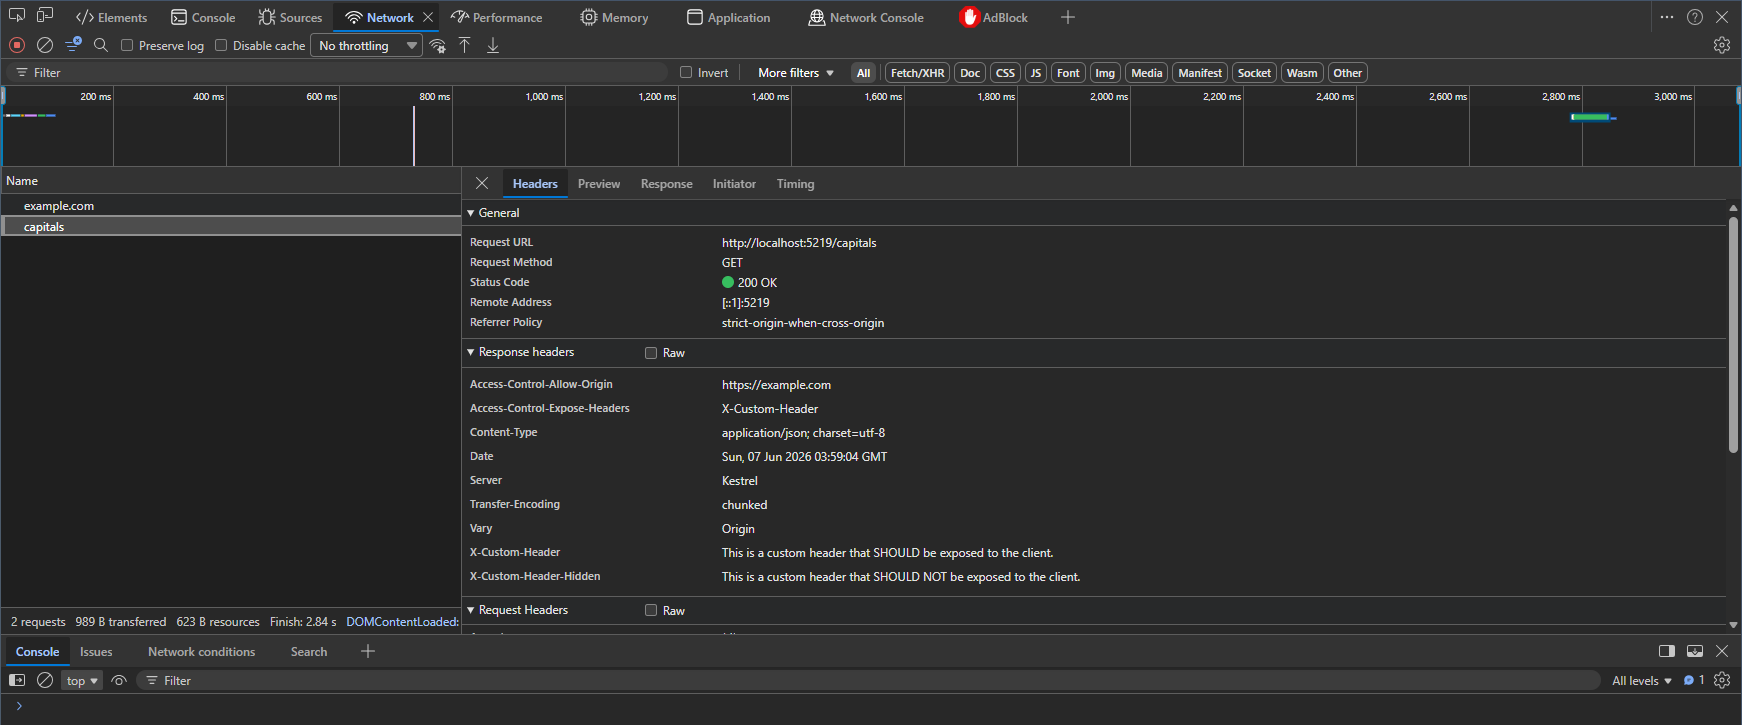Switch to the Issues drawer tab
Image resolution: width=1742 pixels, height=725 pixels.
click(96, 651)
